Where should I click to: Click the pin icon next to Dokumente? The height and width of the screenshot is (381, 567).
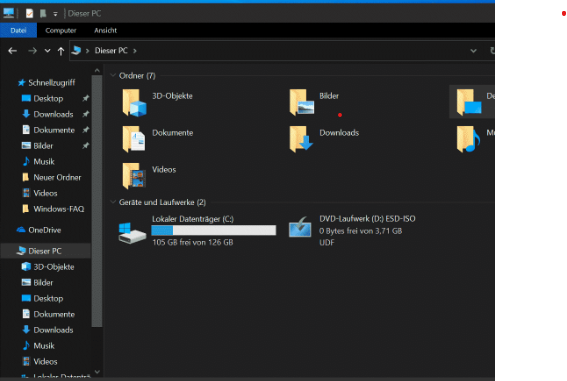85,130
